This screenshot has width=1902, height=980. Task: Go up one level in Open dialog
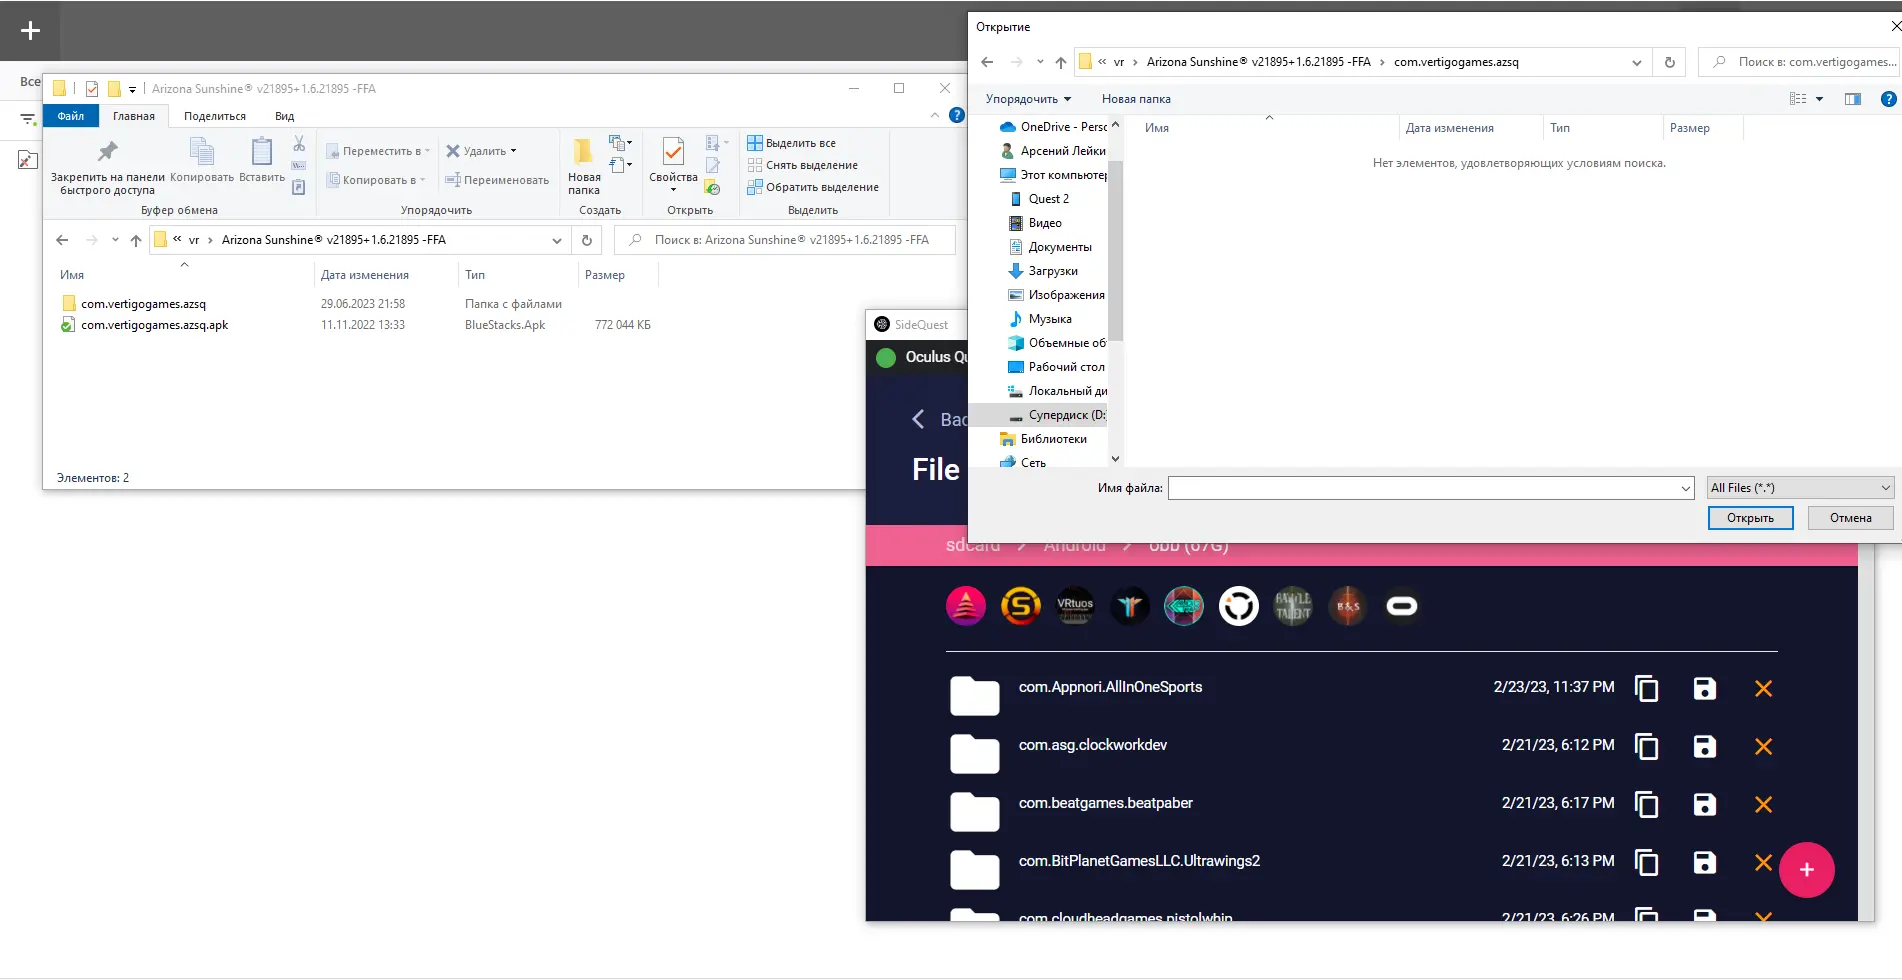(x=1060, y=62)
